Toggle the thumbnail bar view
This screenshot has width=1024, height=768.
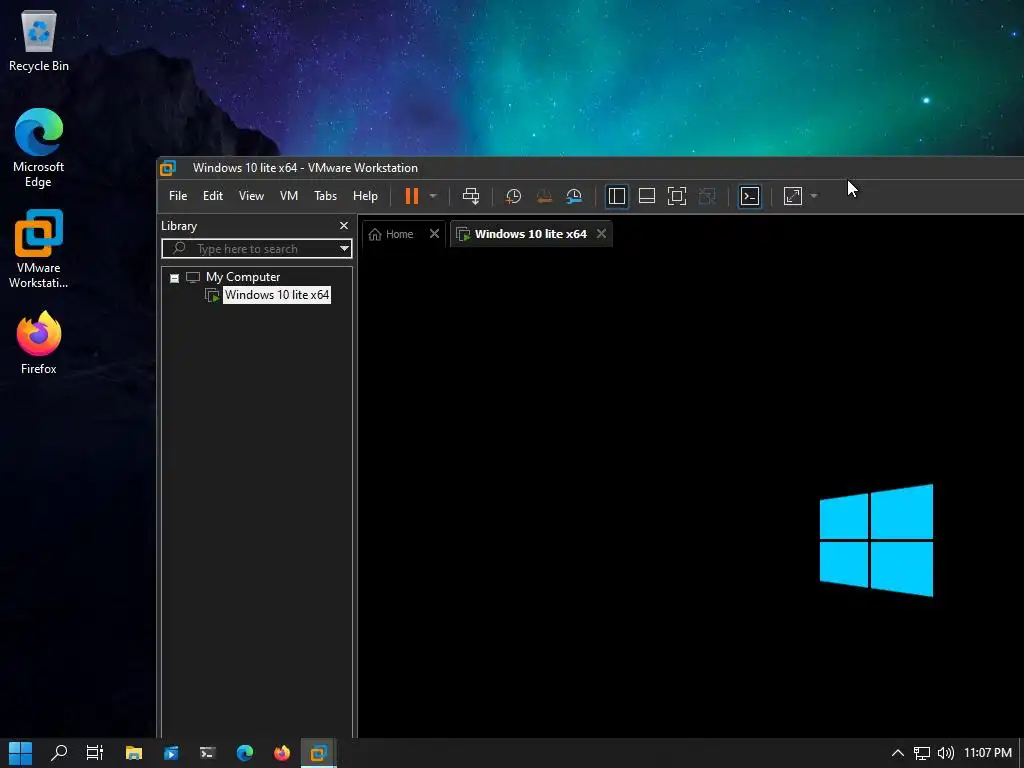(647, 196)
